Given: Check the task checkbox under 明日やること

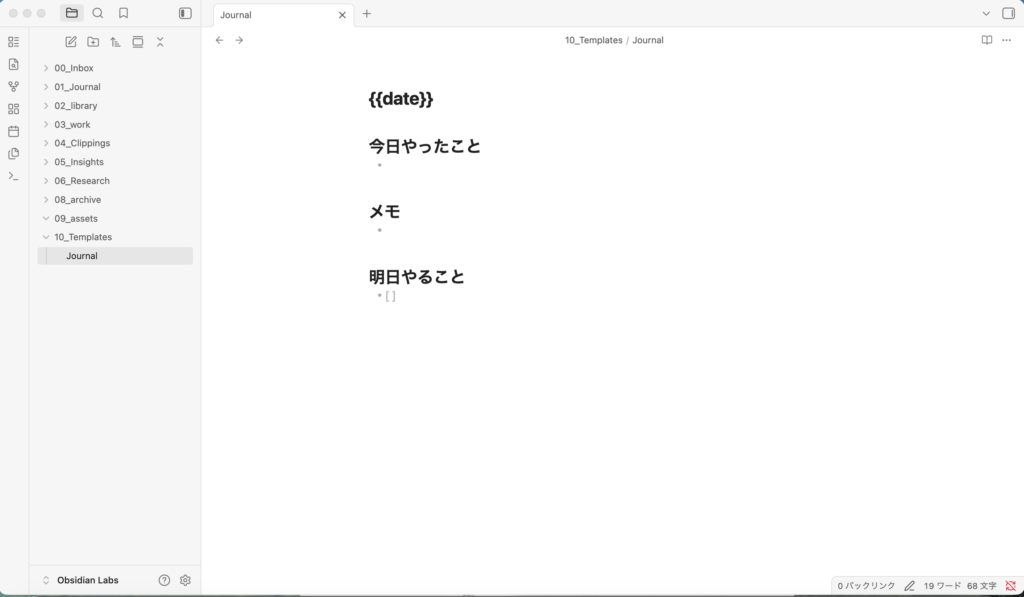Looking at the screenshot, I should [391, 296].
